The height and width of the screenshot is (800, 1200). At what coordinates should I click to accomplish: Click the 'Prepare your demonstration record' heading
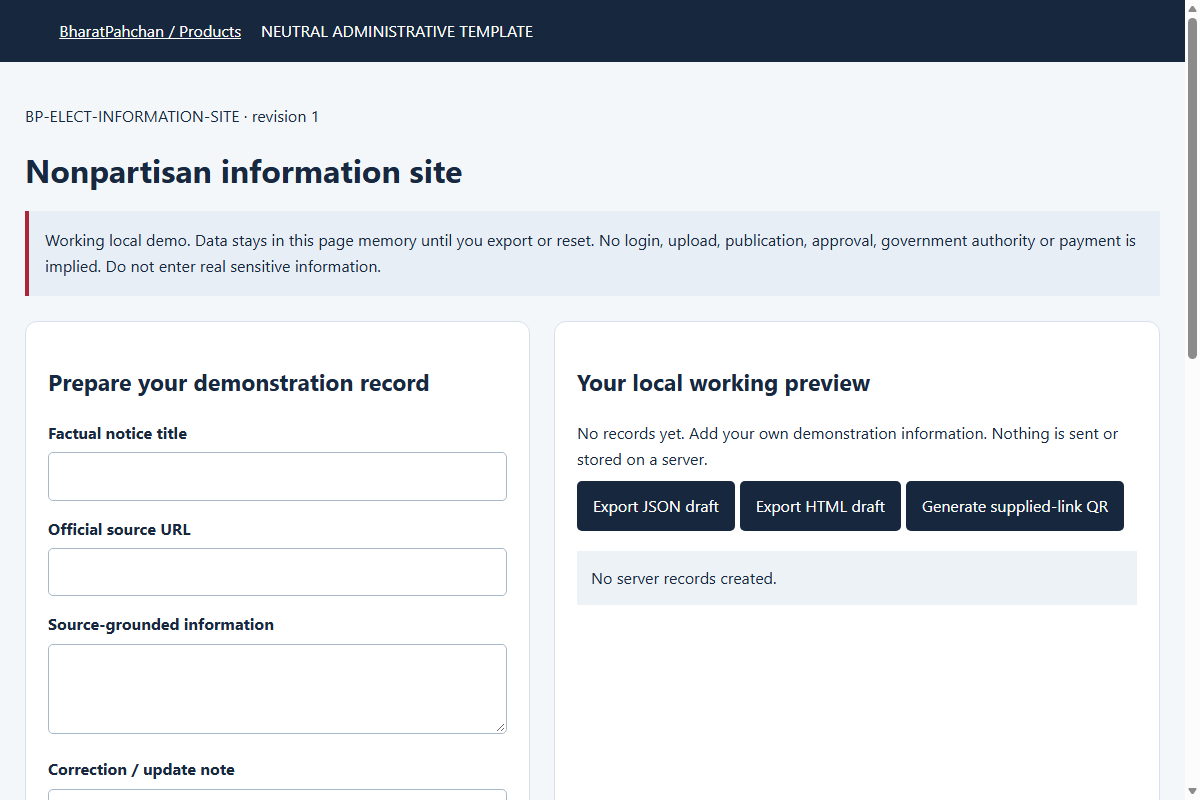tap(239, 383)
